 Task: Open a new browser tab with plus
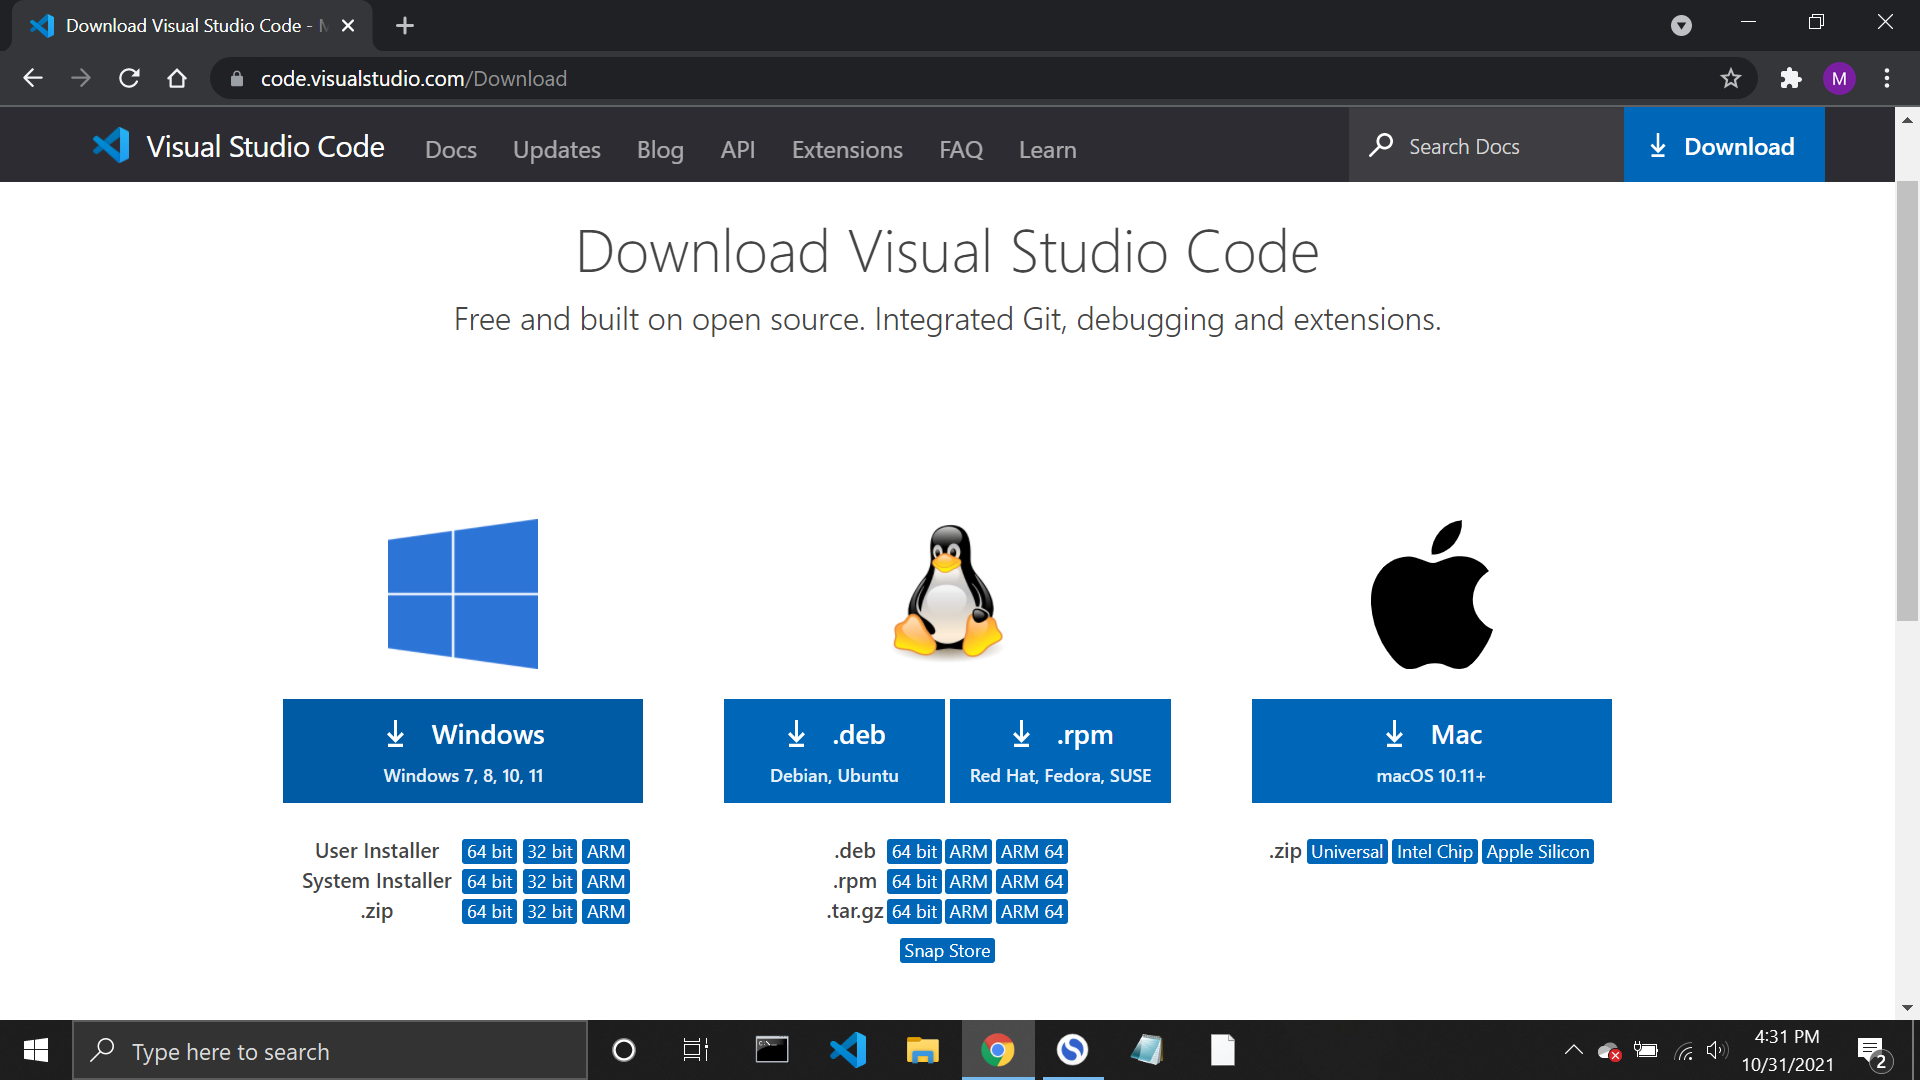click(405, 26)
